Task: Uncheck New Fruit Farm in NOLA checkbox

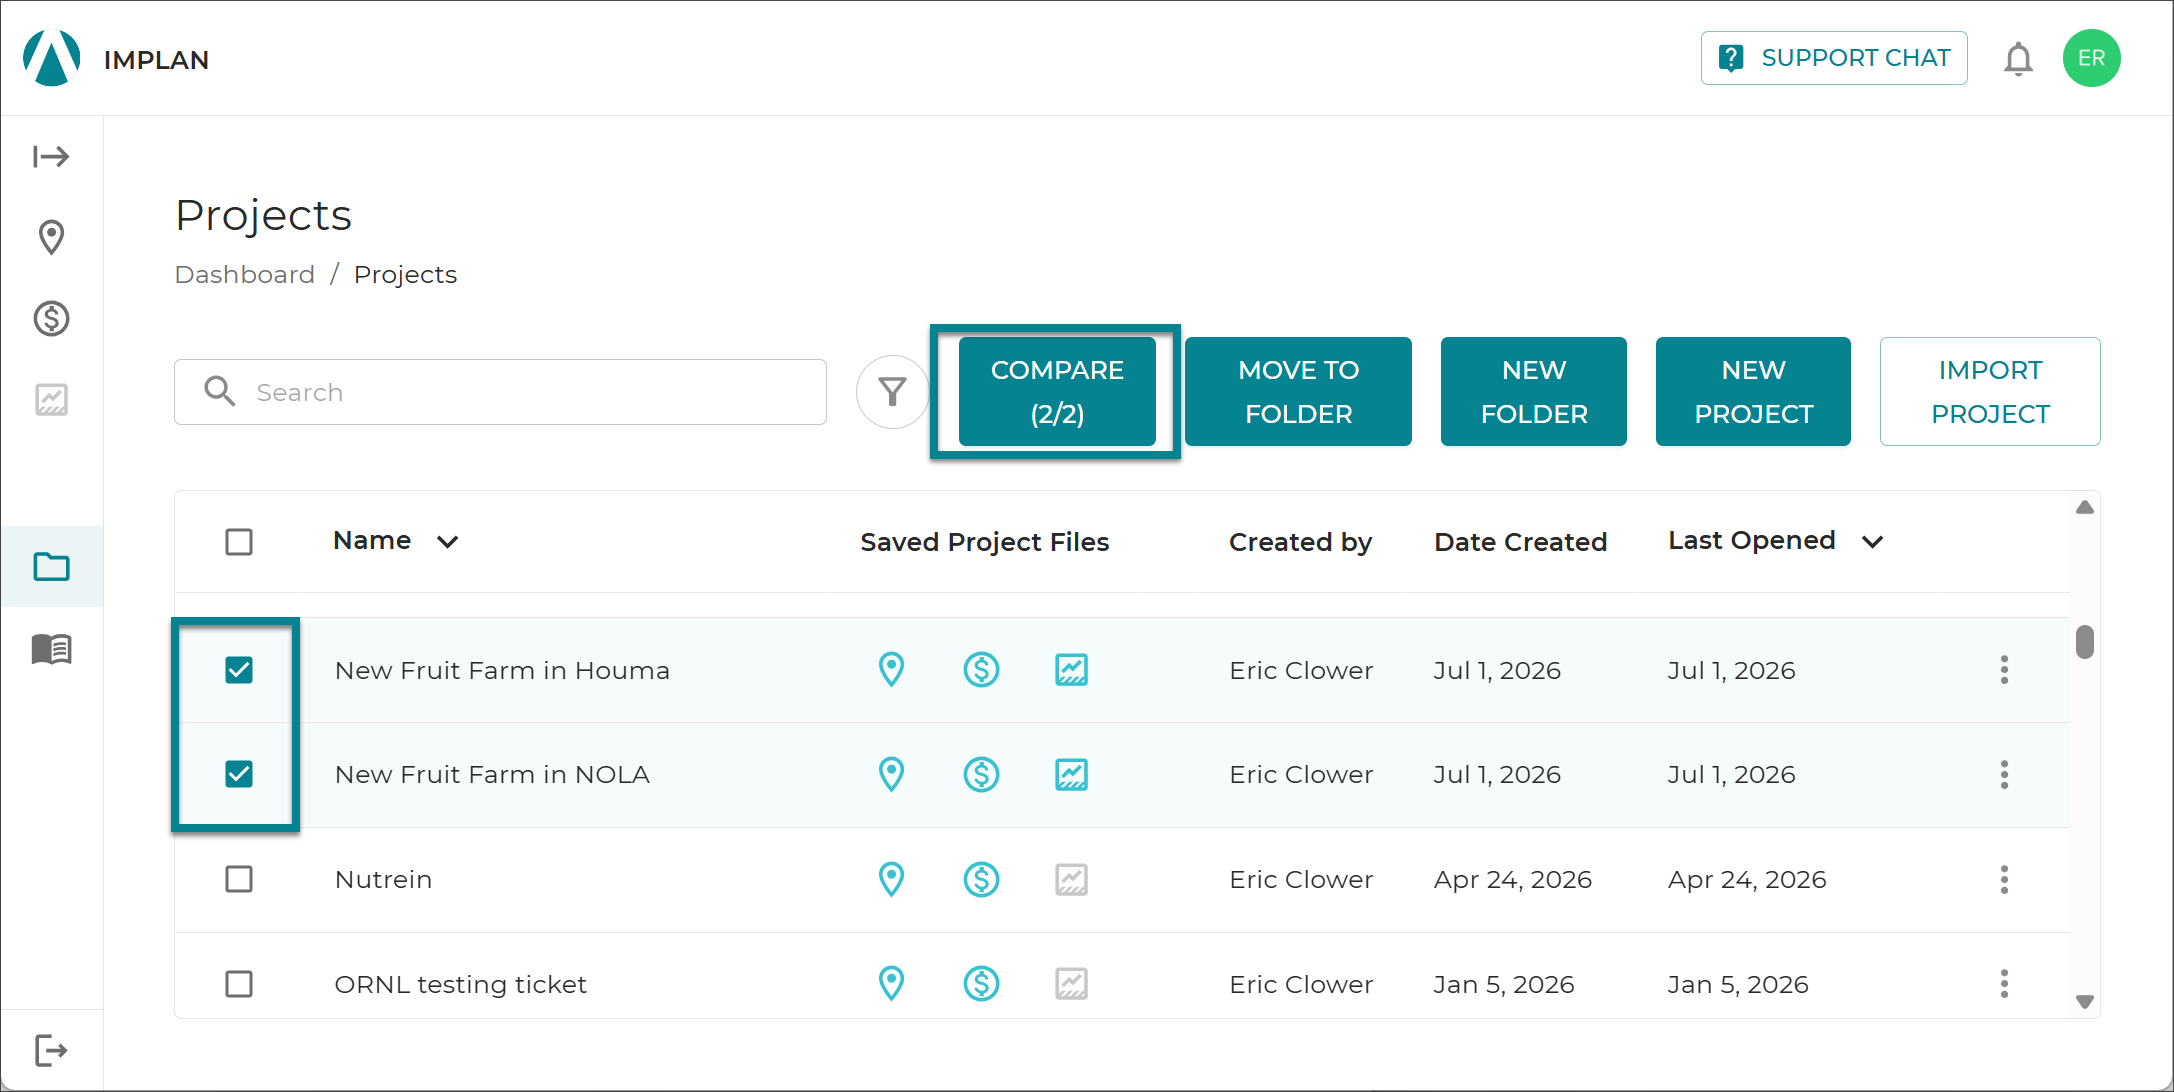Action: pos(239,774)
